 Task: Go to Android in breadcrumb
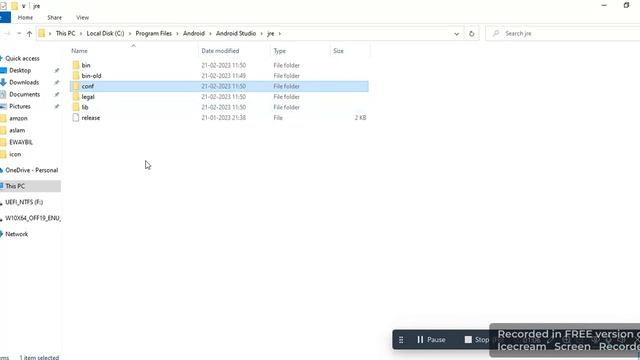194,33
